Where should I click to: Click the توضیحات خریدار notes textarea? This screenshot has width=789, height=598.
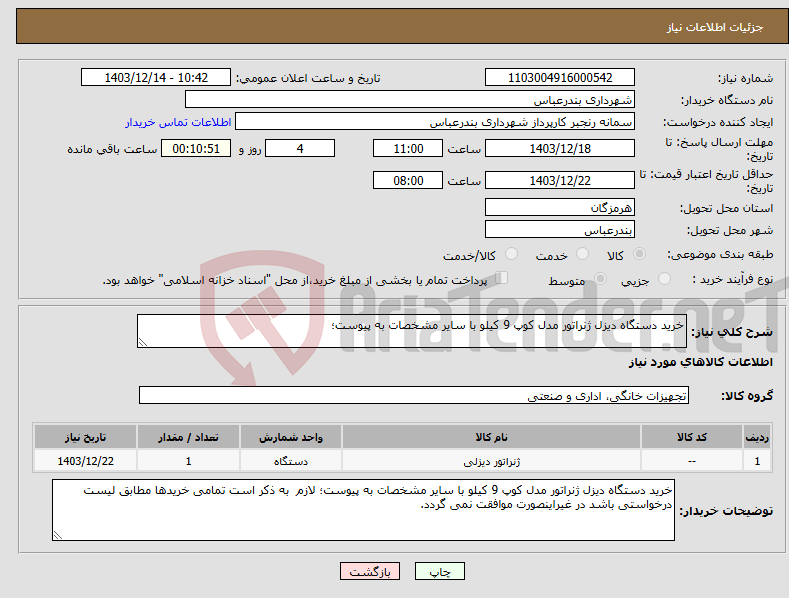click(363, 510)
